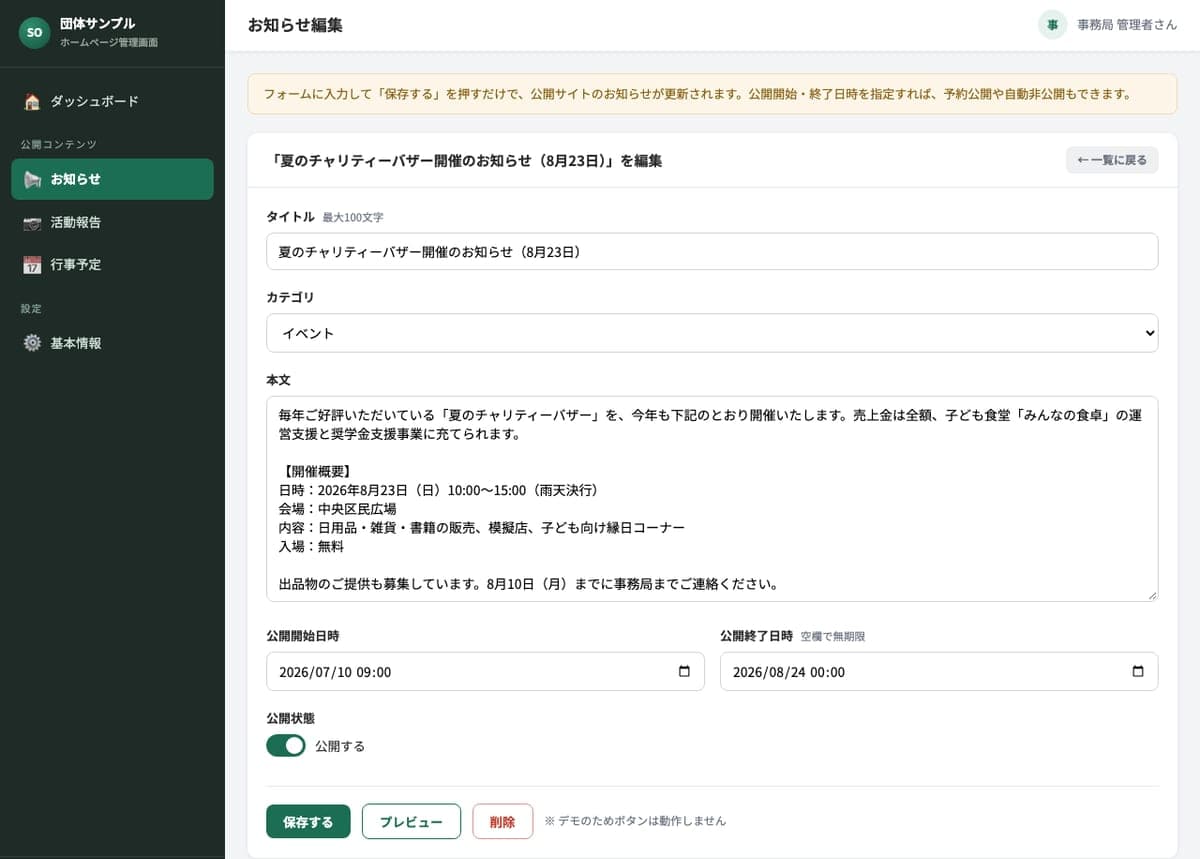Click the 公開コンテンツ sidebar section label

59,145
